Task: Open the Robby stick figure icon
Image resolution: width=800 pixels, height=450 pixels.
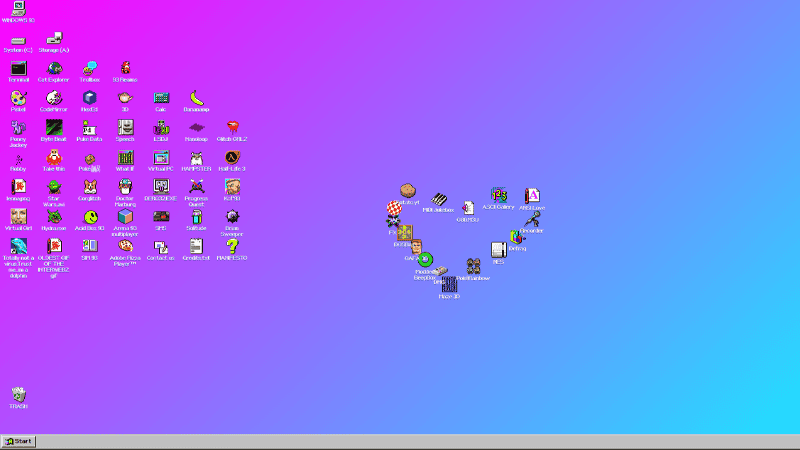Action: (18, 159)
